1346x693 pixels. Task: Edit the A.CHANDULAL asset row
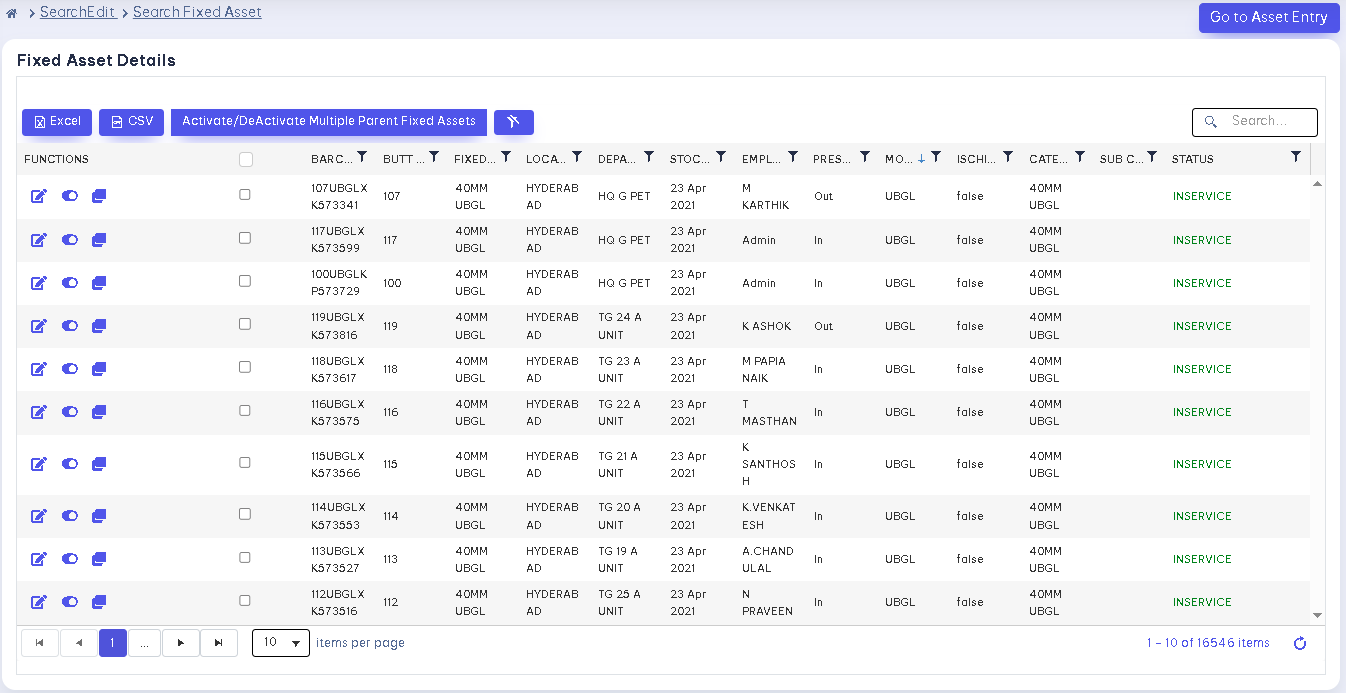[39, 559]
